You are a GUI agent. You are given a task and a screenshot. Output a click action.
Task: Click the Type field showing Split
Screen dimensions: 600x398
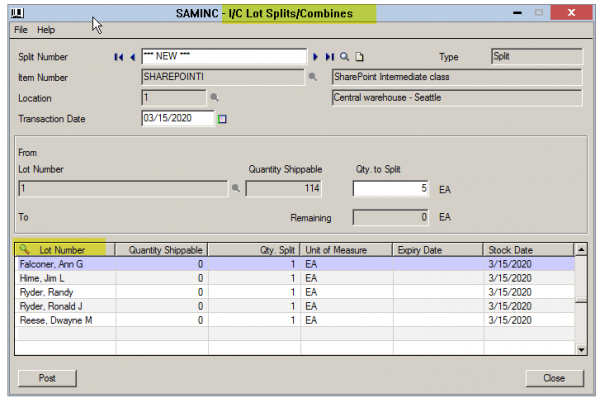537,56
